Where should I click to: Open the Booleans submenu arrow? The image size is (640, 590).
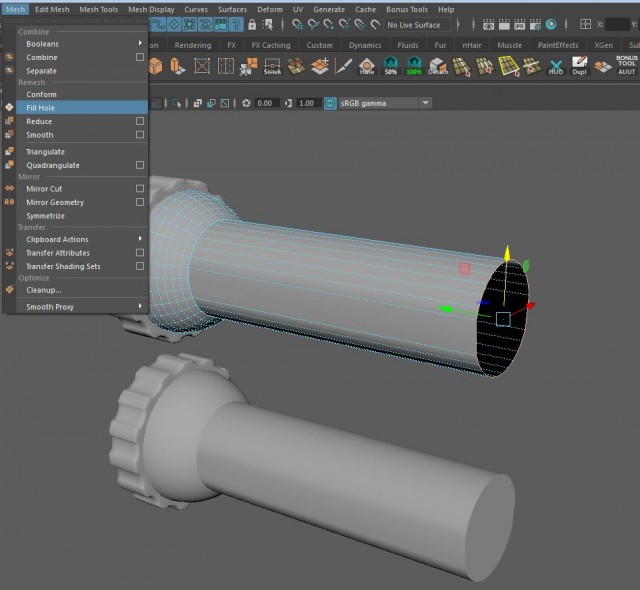(x=140, y=43)
